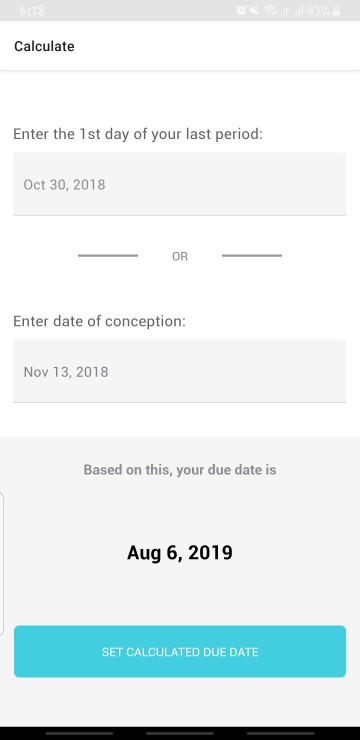Tap the right gesture bar in navigation bar
The image size is (360, 740).
coord(280,733)
